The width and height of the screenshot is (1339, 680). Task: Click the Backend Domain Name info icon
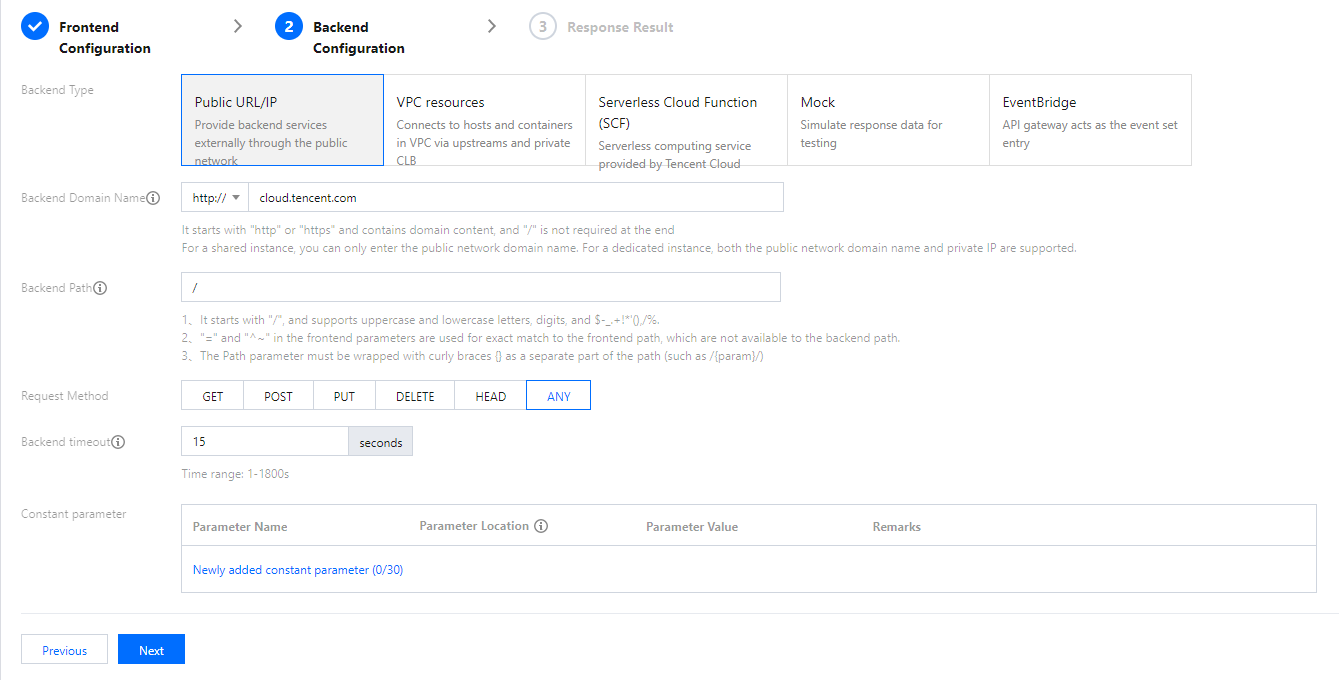(x=153, y=198)
